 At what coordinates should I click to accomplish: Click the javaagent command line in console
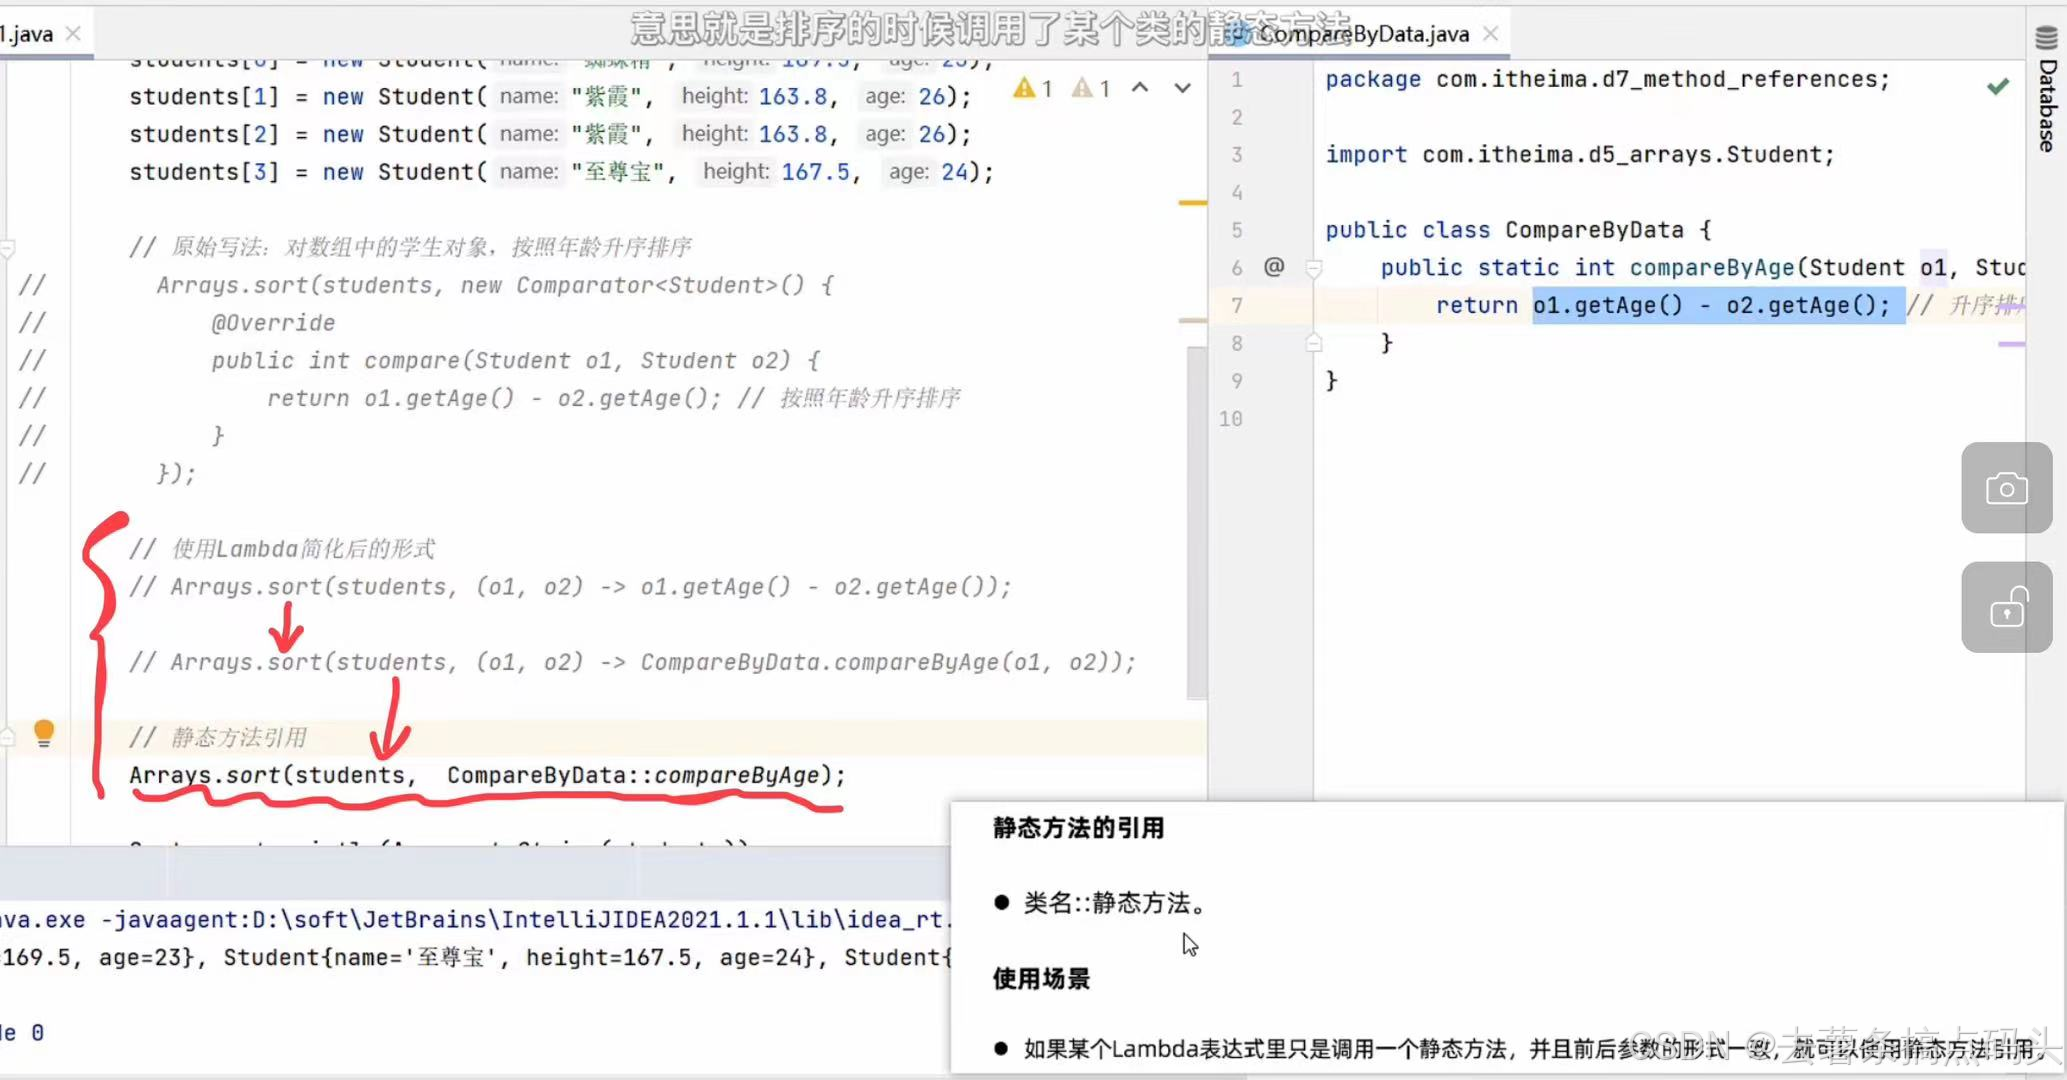(475, 920)
